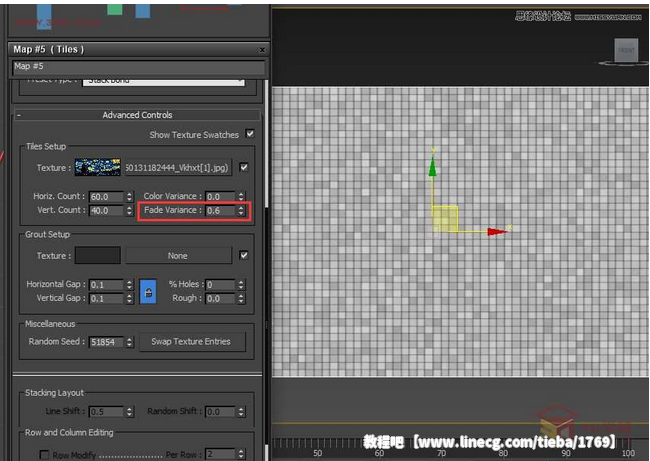Enable the Row Modify checkbox
Screen dimensions: 650x461
pyautogui.click(x=44, y=454)
